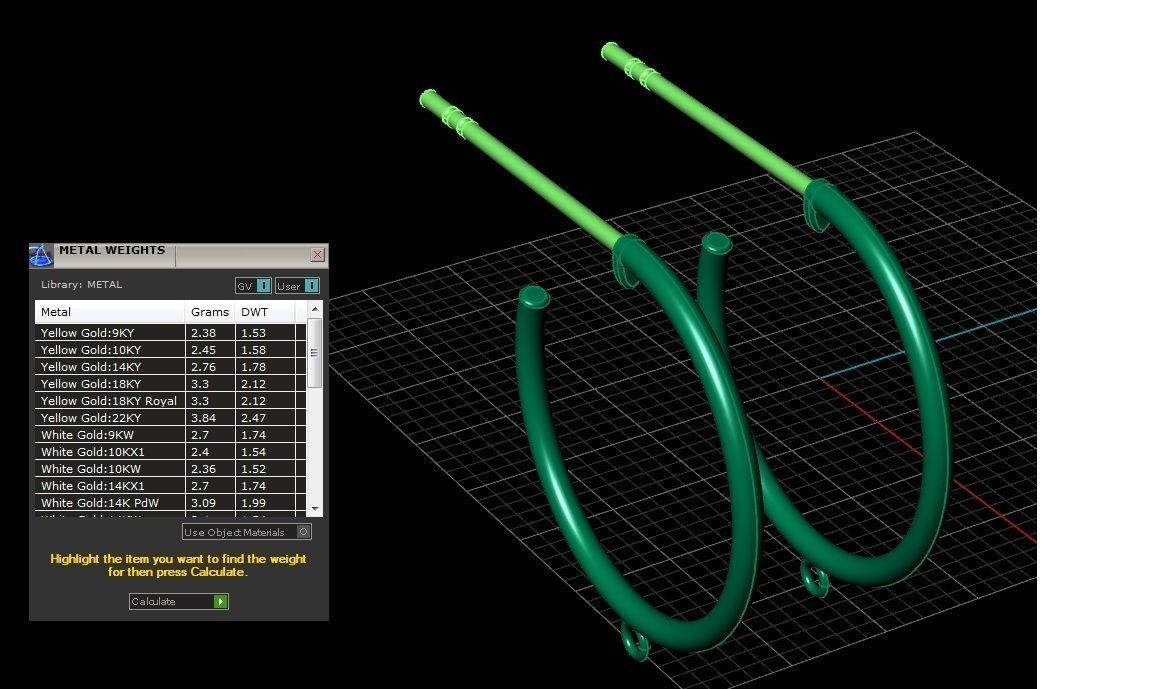Click the metal list scroll up arrow
1153x689 pixels.
(315, 309)
